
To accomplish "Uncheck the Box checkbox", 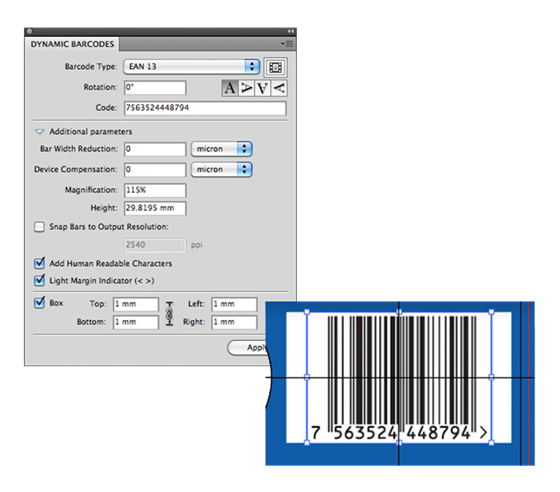I will pyautogui.click(x=39, y=303).
